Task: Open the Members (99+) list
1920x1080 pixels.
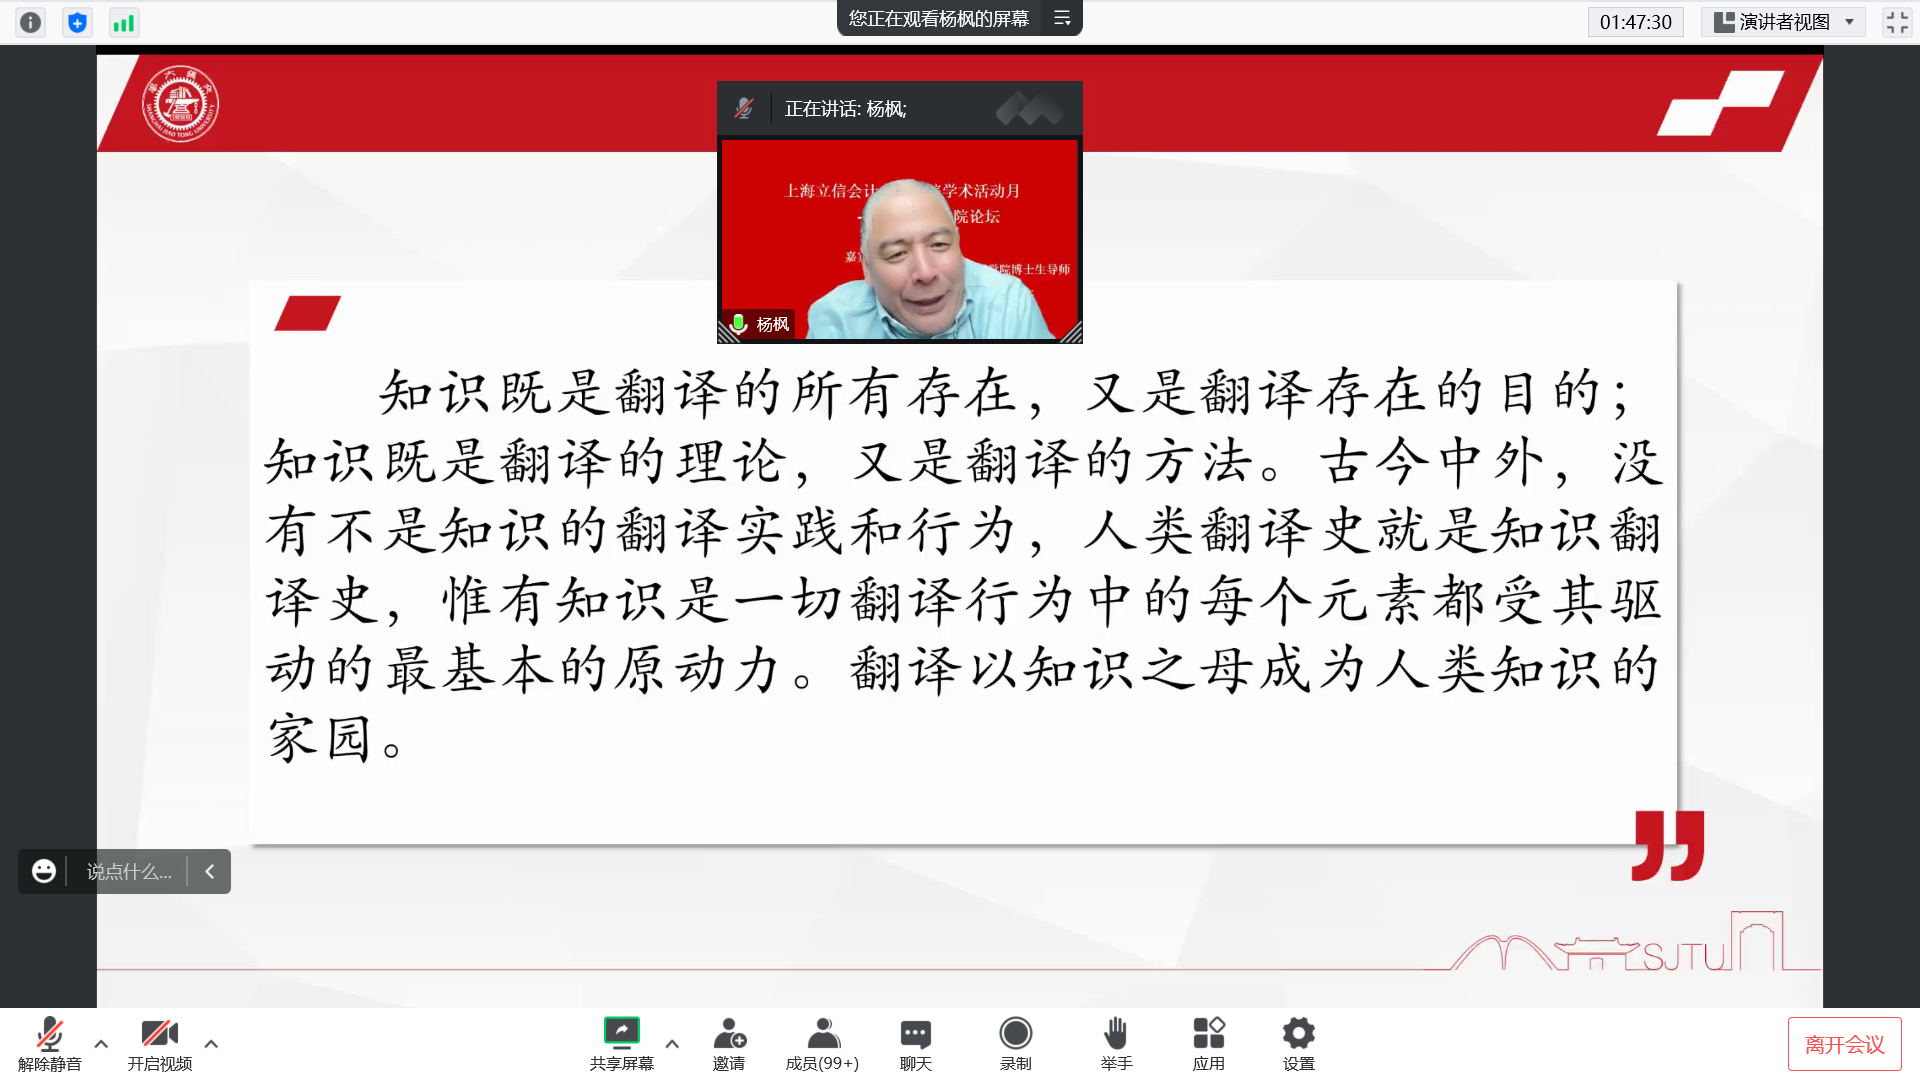Action: point(822,1043)
